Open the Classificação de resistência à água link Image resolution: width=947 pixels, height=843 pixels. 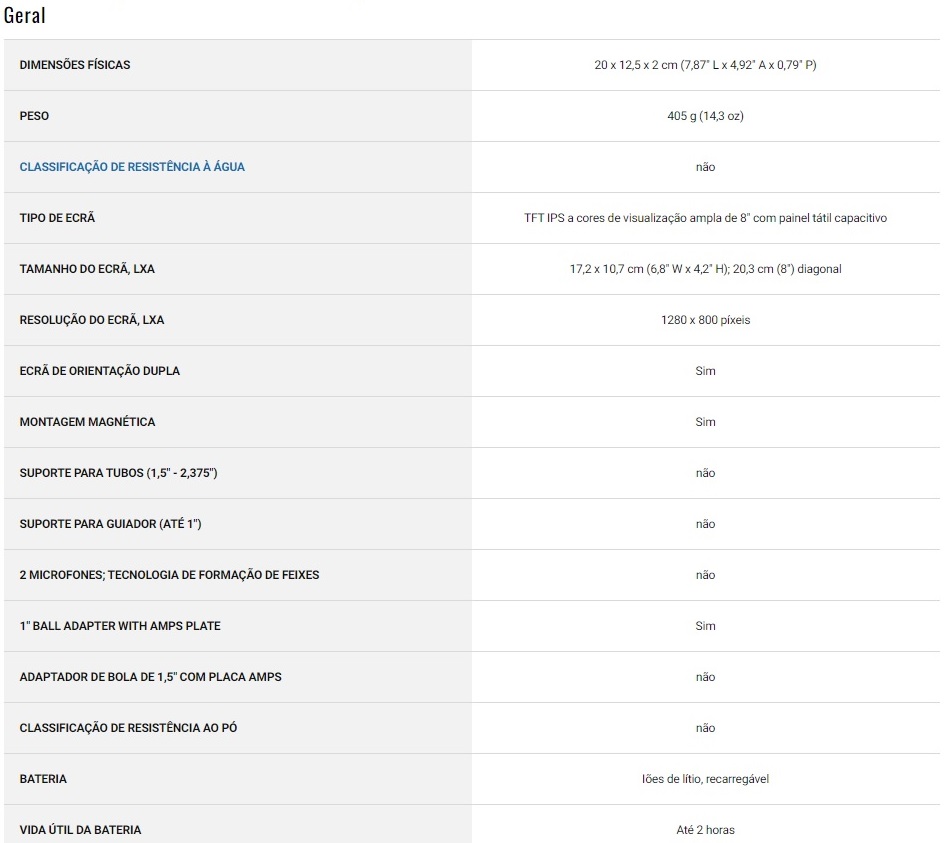132,167
